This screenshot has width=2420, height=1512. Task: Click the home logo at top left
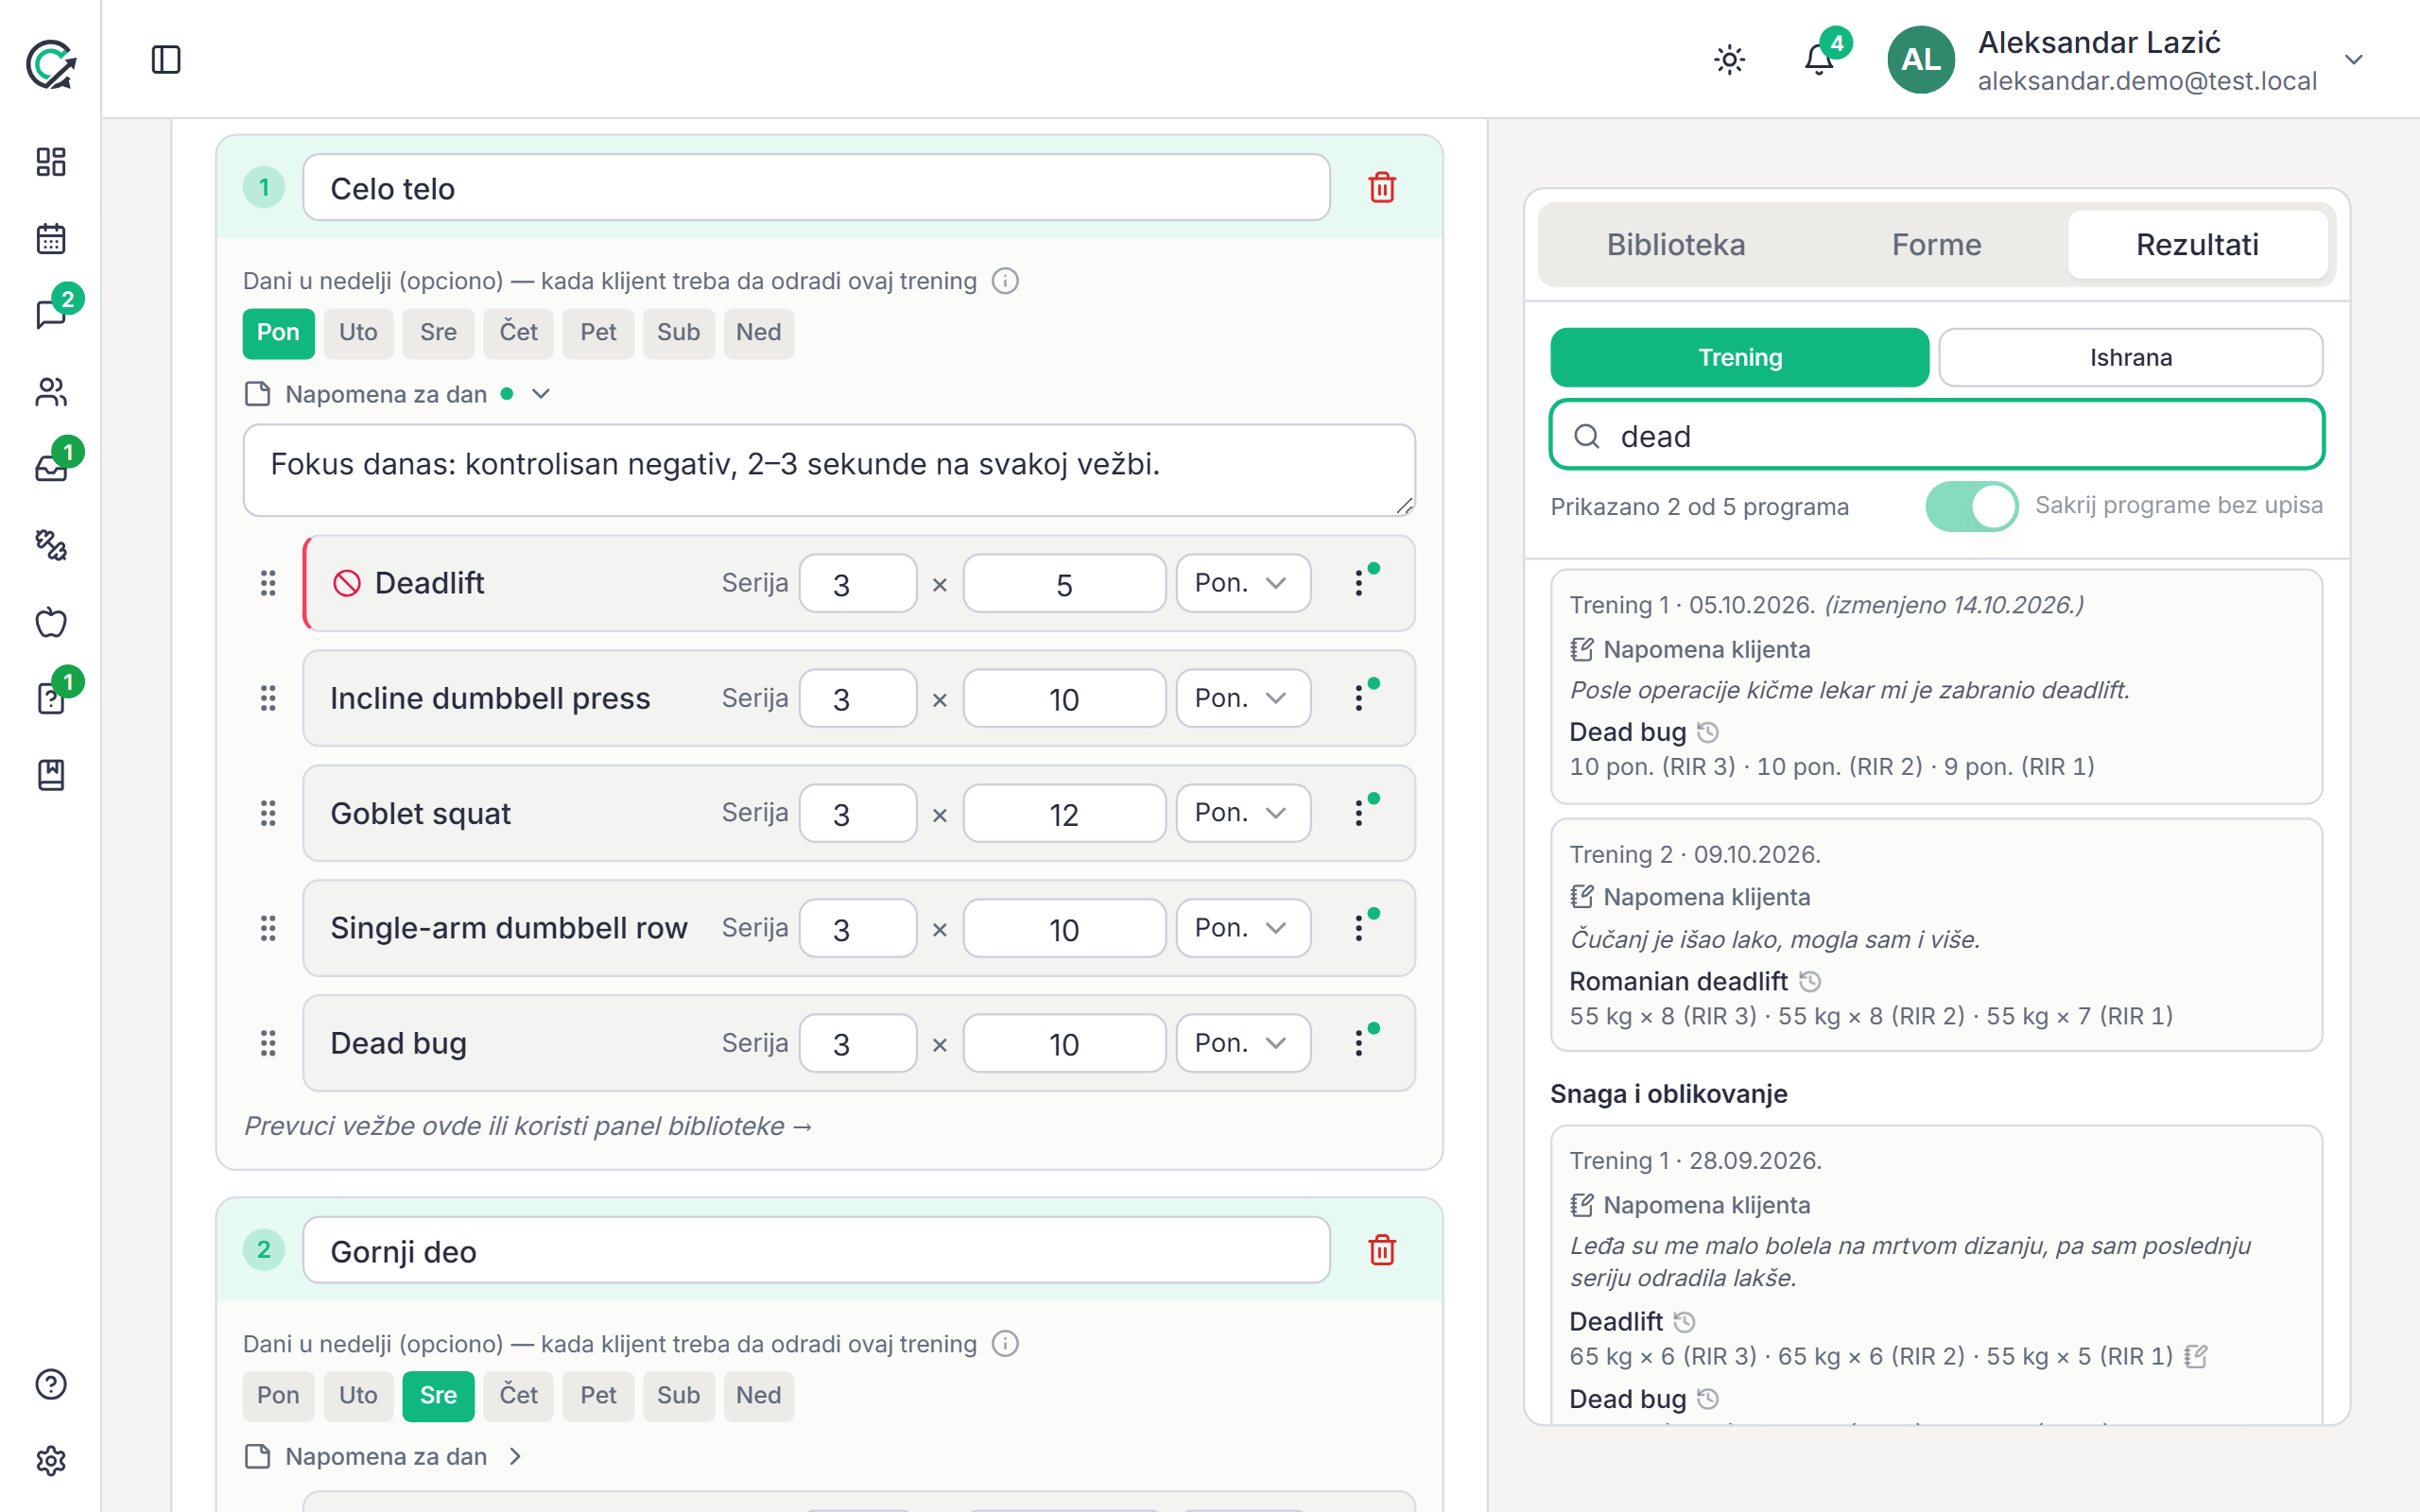[x=51, y=64]
